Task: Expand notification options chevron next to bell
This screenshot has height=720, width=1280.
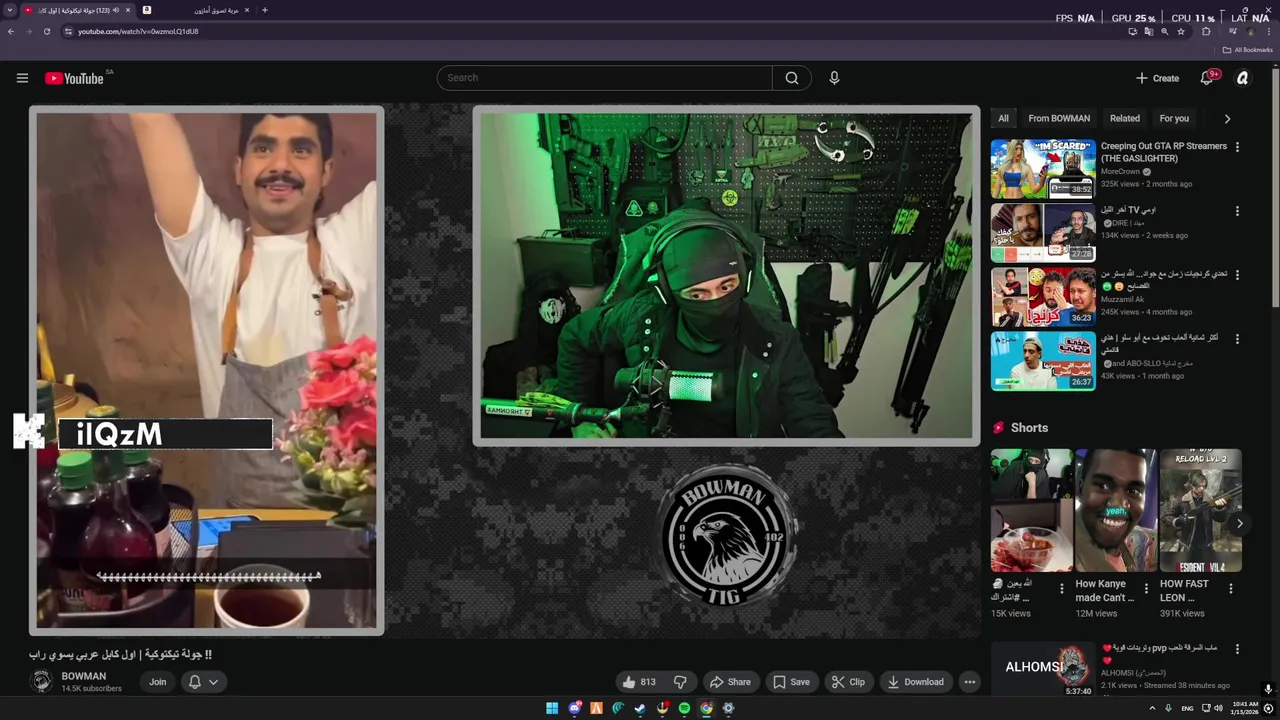Action: click(213, 682)
